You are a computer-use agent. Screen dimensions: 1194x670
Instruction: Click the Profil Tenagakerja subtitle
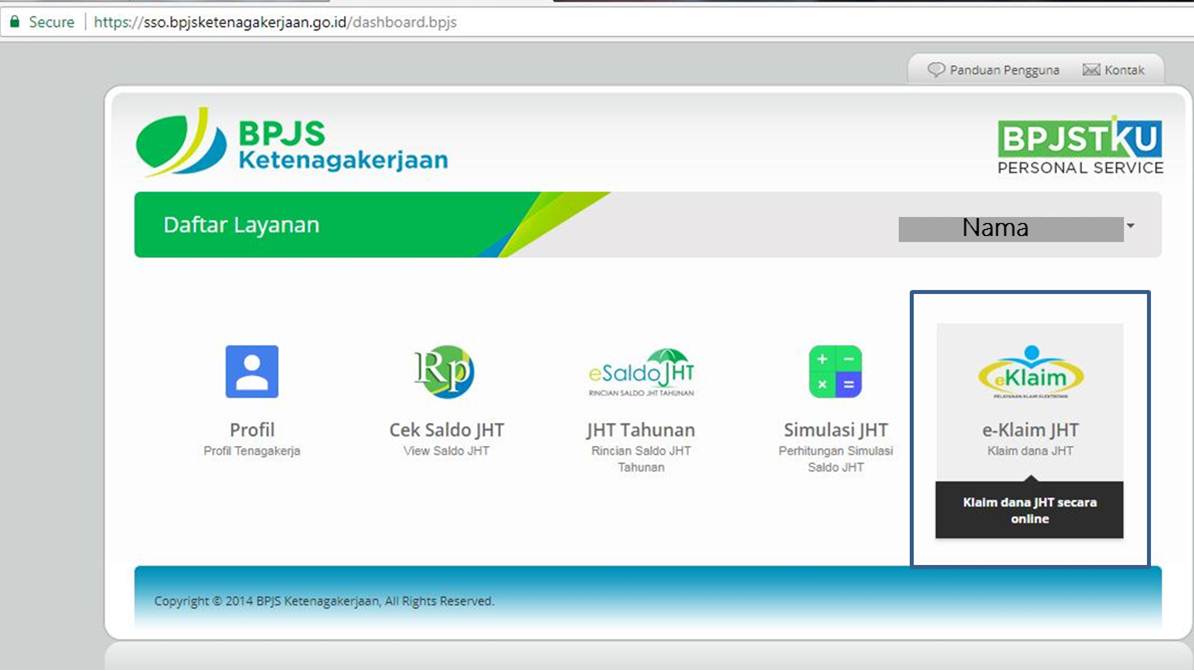pyautogui.click(x=252, y=451)
